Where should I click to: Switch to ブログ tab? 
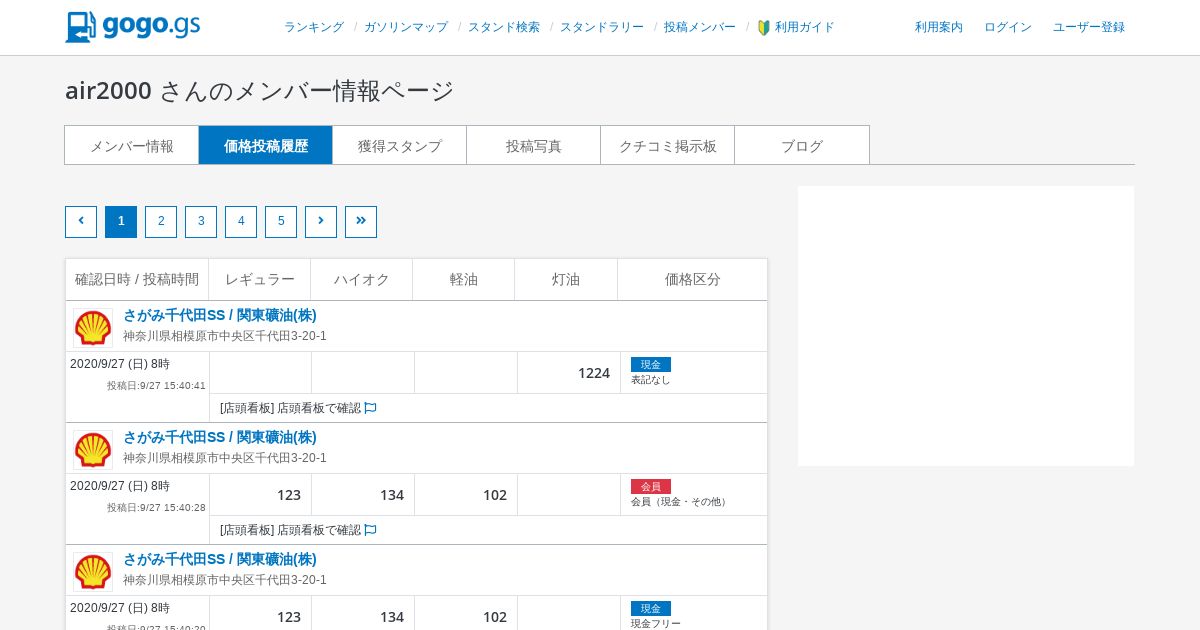(x=802, y=145)
